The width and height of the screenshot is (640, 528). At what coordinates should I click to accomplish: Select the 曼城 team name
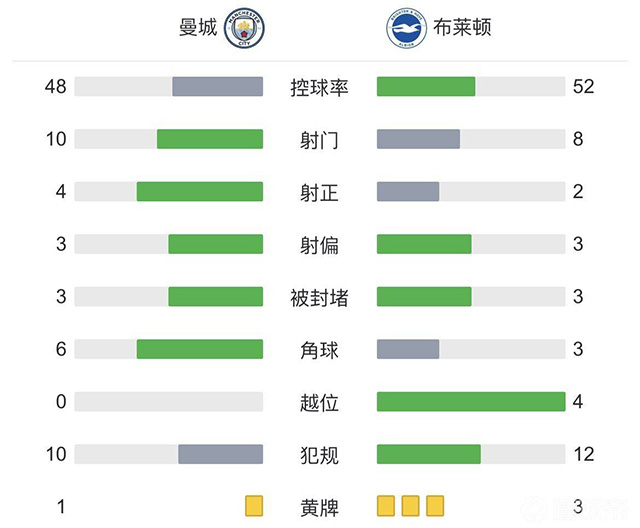point(197,28)
